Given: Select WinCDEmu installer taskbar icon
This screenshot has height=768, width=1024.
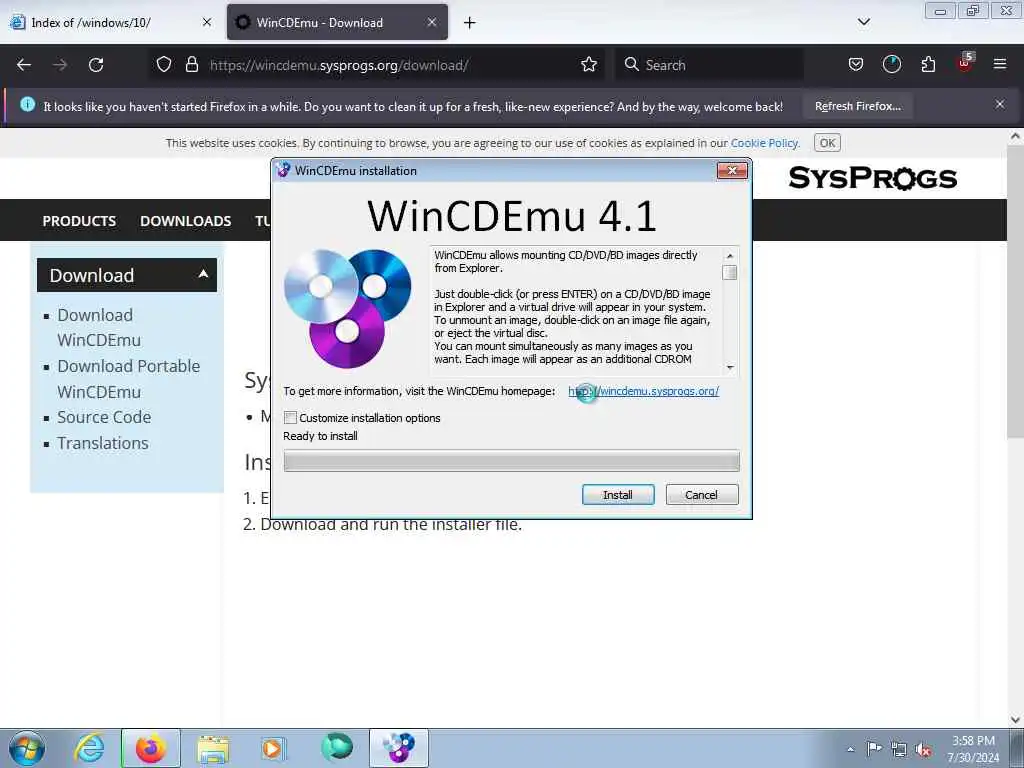Looking at the screenshot, I should pyautogui.click(x=398, y=748).
